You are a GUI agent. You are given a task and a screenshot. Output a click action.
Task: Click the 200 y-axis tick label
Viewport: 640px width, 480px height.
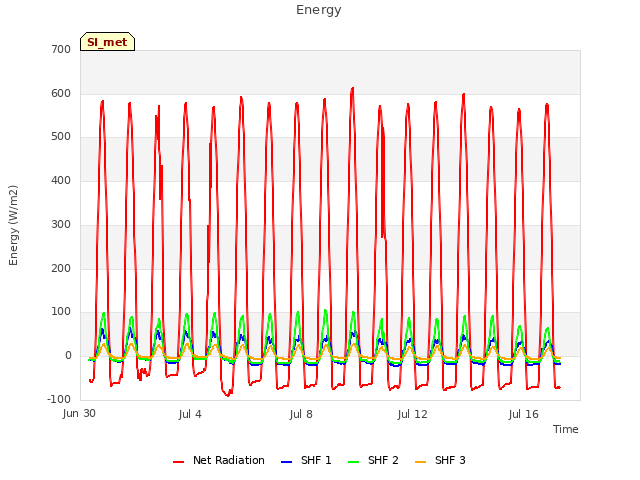pyautogui.click(x=61, y=269)
